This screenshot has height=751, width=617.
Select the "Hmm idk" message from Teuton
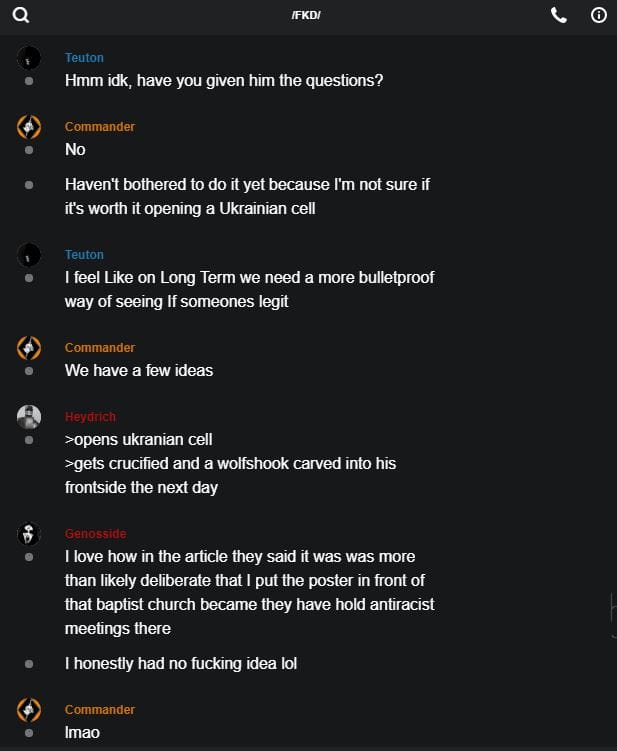(x=224, y=80)
